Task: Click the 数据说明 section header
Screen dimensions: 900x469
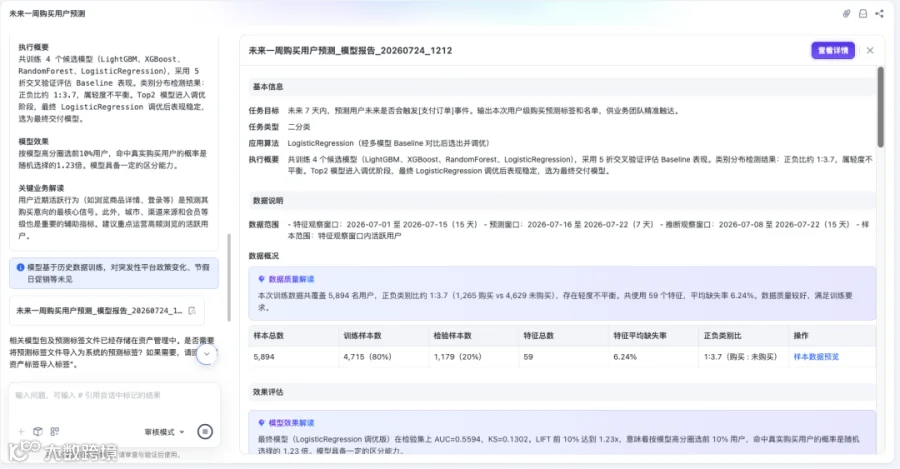Action: [268, 201]
